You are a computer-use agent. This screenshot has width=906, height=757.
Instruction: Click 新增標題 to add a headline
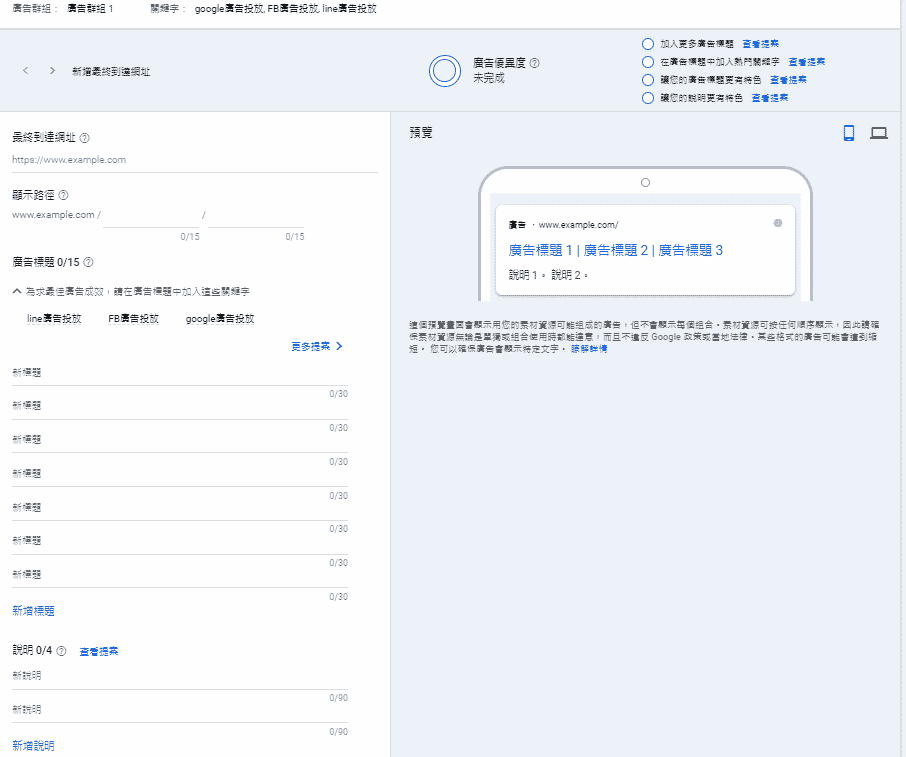click(x=34, y=611)
